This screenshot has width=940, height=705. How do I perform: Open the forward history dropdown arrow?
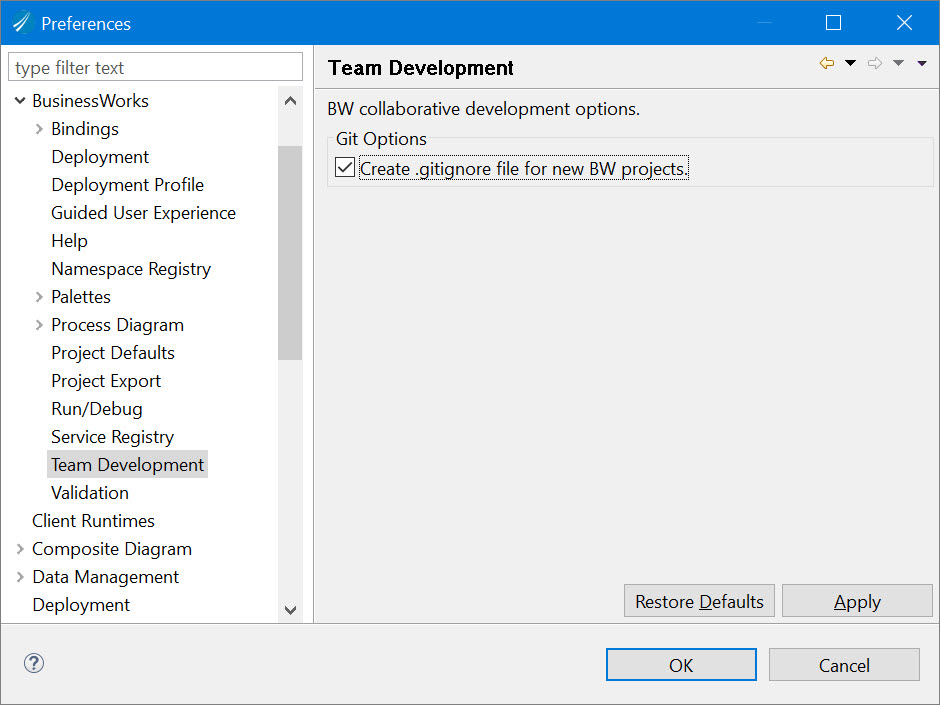point(898,63)
